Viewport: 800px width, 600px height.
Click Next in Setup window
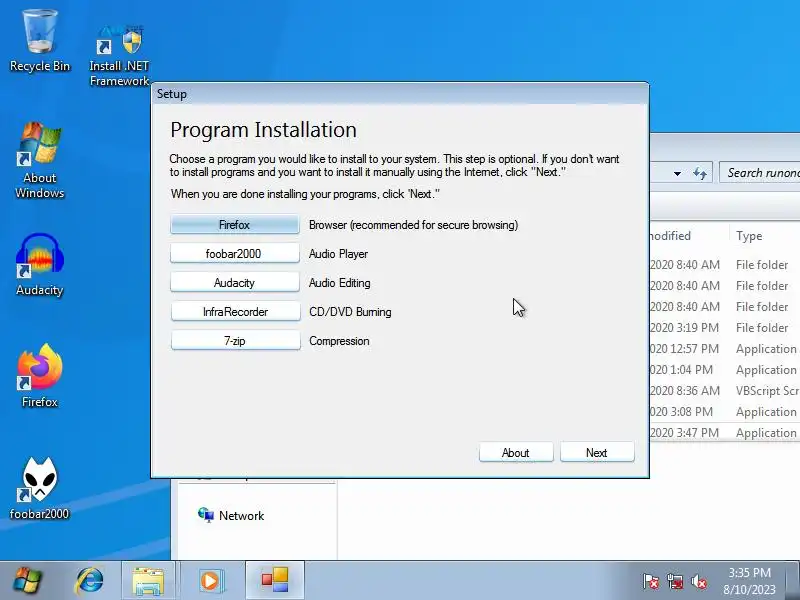pyautogui.click(x=597, y=453)
